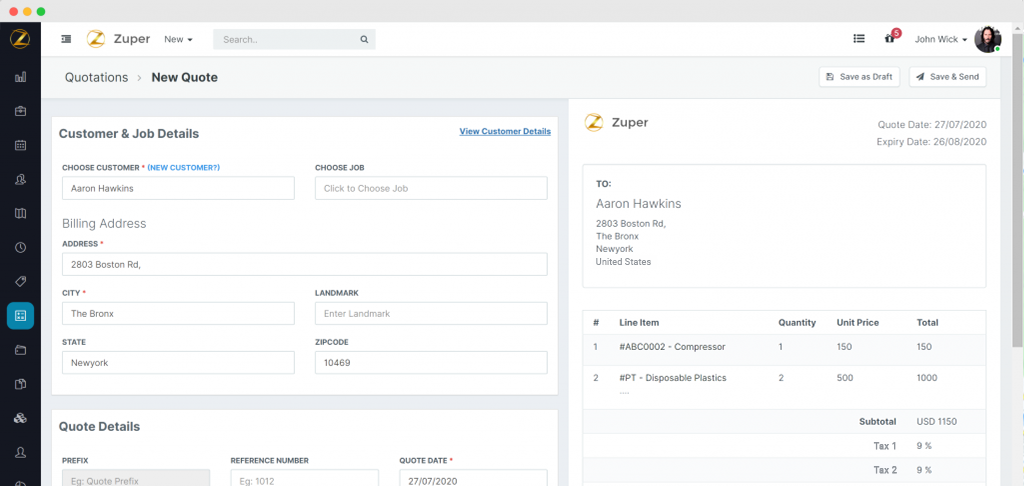Click the Billing Address heading

104,223
